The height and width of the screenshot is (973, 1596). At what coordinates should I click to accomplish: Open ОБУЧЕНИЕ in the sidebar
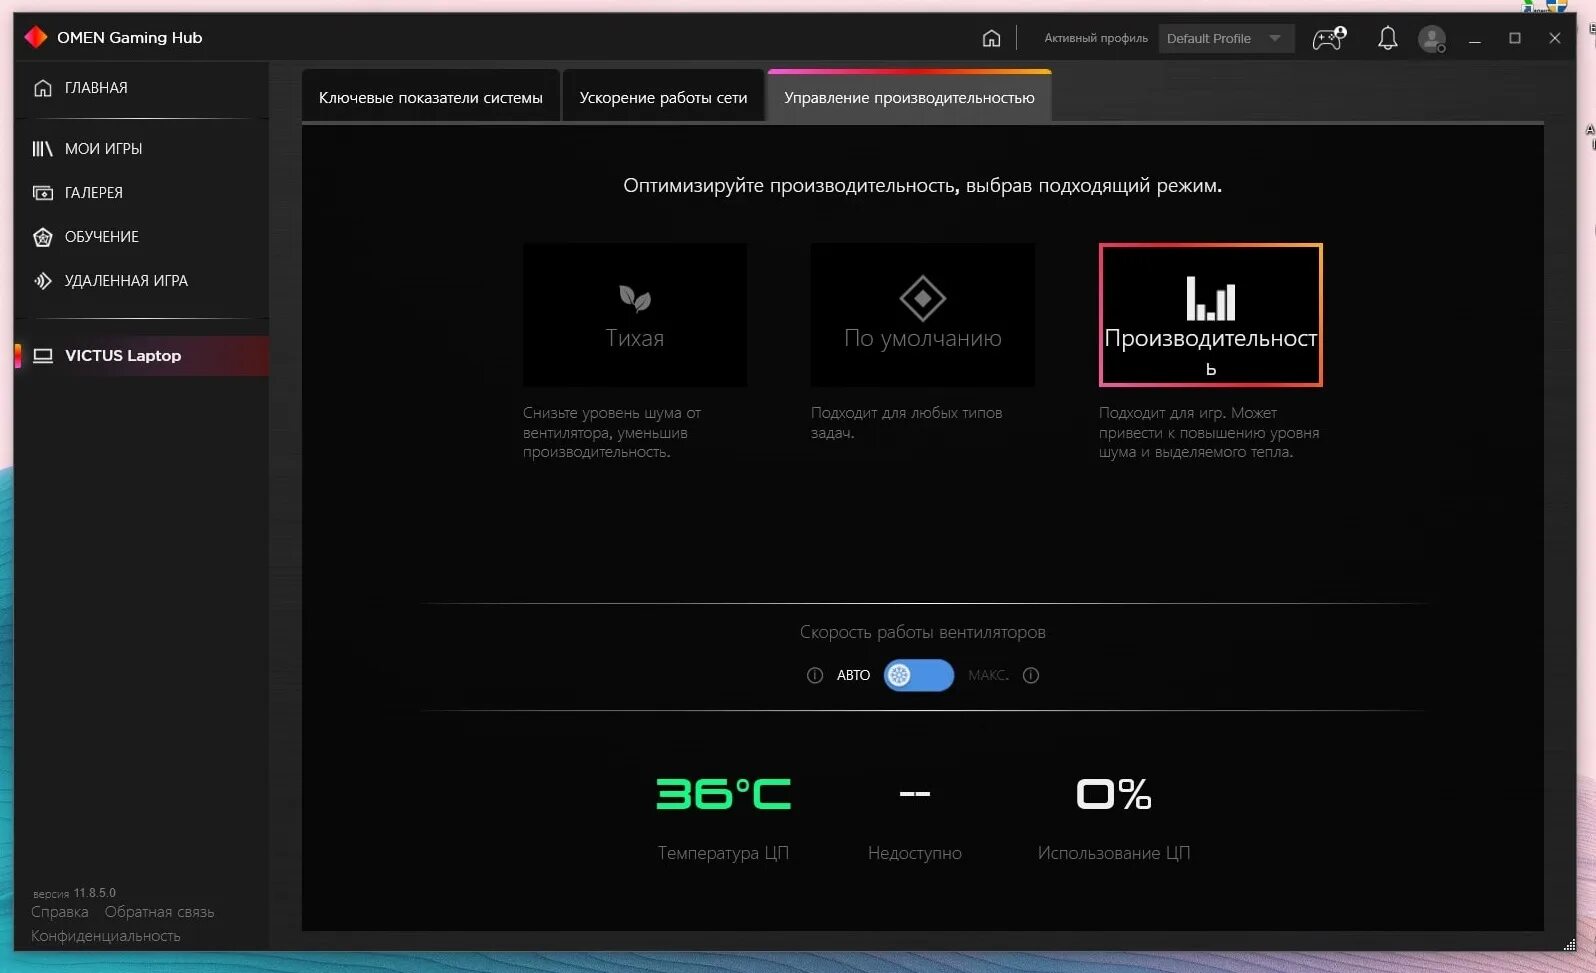click(x=141, y=236)
